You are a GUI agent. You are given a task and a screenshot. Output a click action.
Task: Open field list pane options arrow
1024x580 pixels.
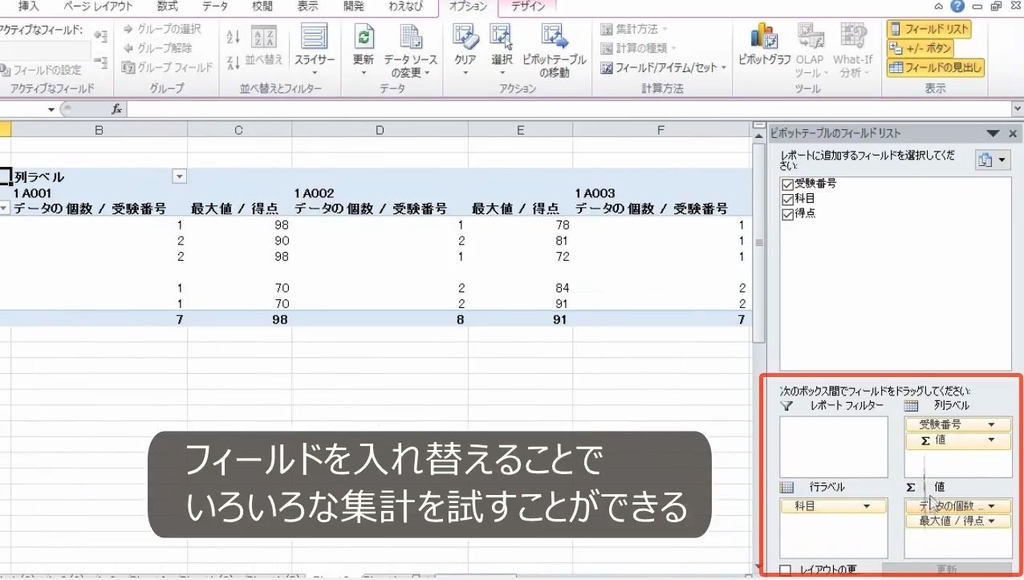pyautogui.click(x=993, y=133)
